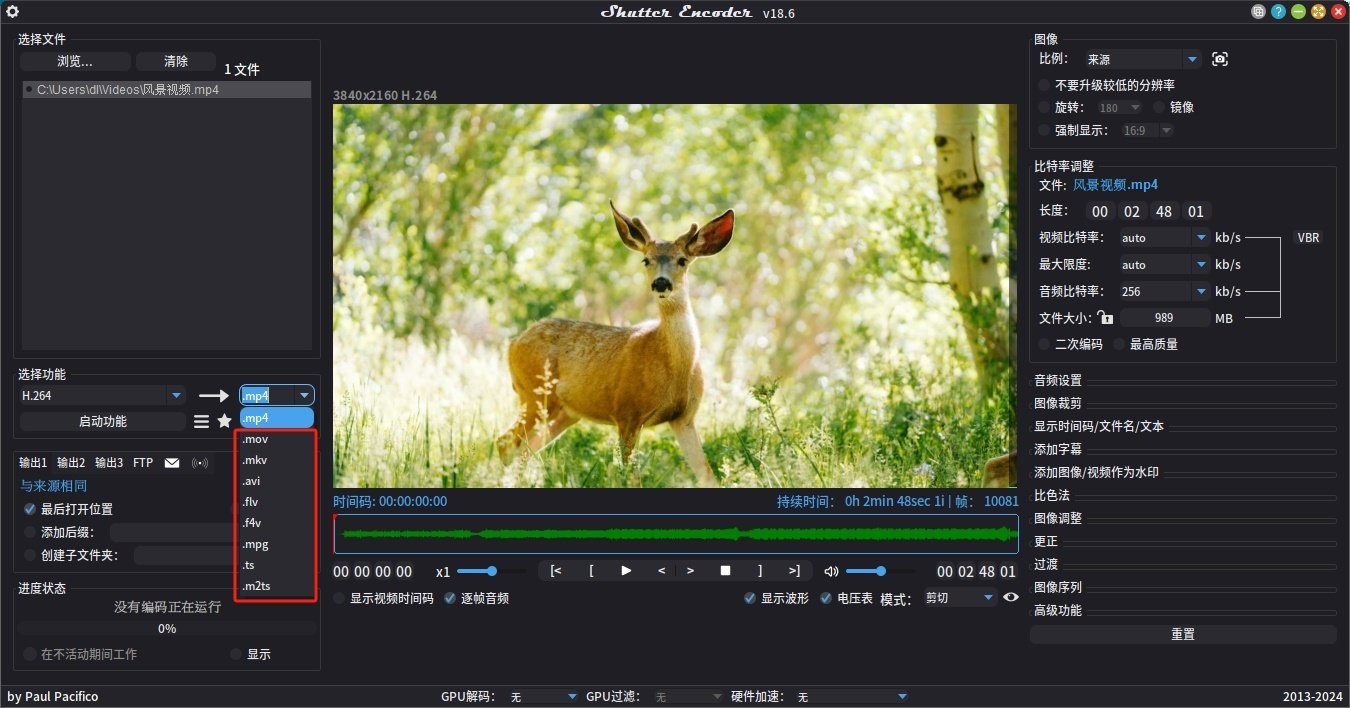This screenshot has height=708, width=1350.
Task: Open settings via the top-left gear icon
Action: (13, 12)
